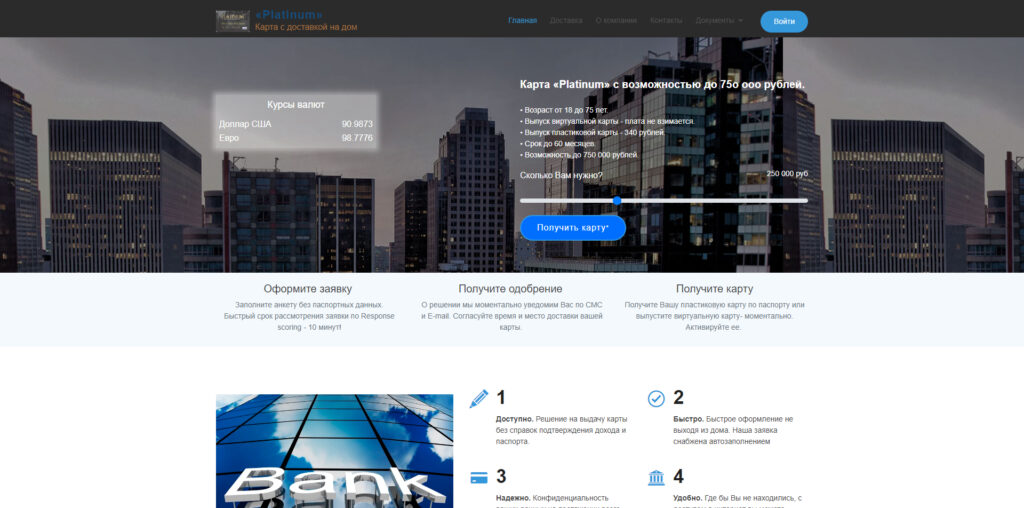Click the Получить карту button

(573, 228)
